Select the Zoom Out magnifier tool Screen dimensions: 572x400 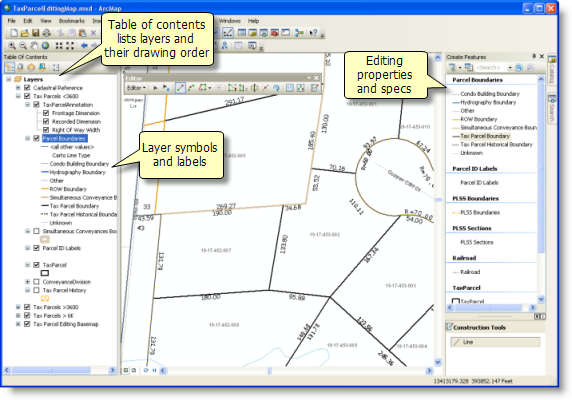pyautogui.click(x=23, y=46)
